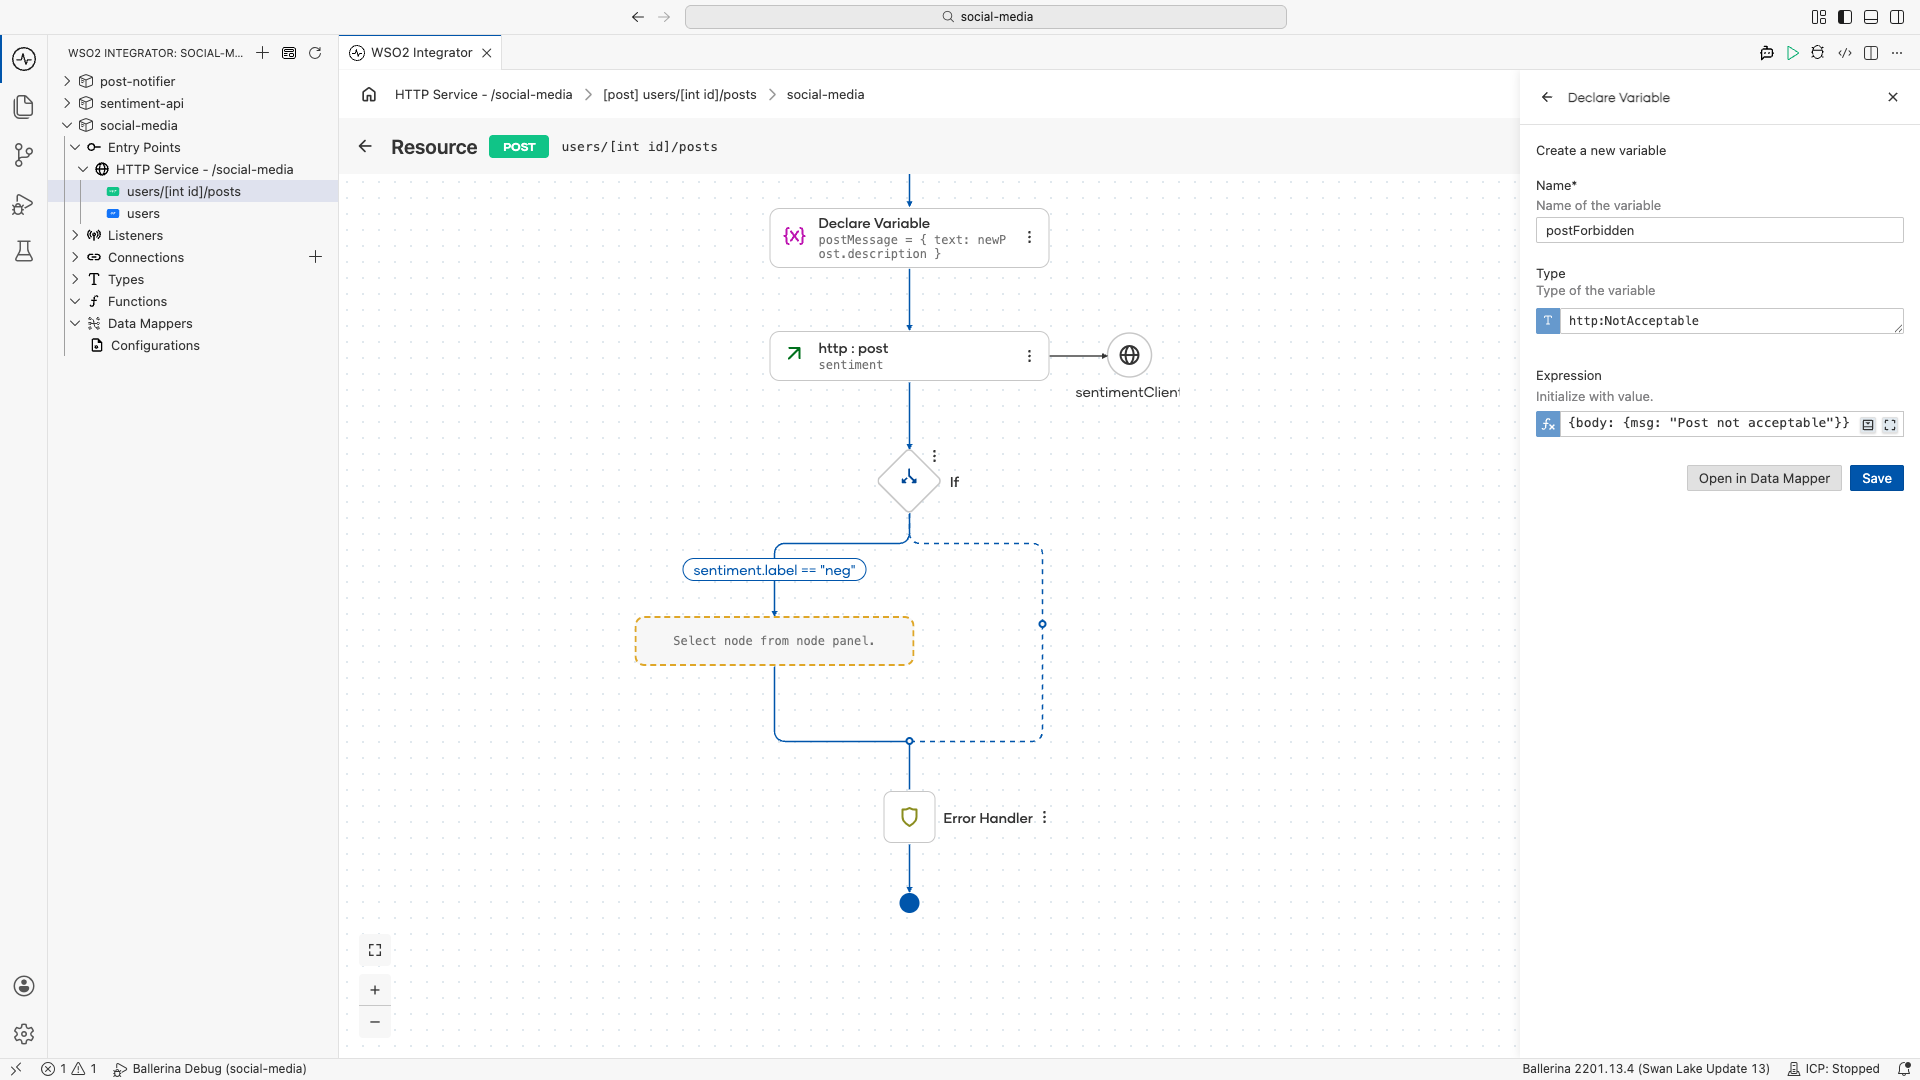Open the Error Handler node options menu
Viewport: 1920px width, 1080px height.
[x=1045, y=817]
